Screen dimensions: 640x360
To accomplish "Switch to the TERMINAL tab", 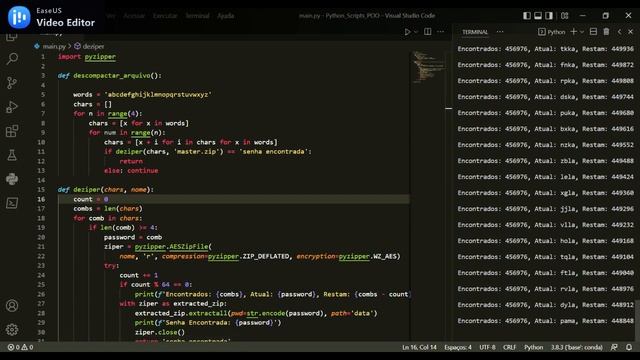I will coord(475,32).
